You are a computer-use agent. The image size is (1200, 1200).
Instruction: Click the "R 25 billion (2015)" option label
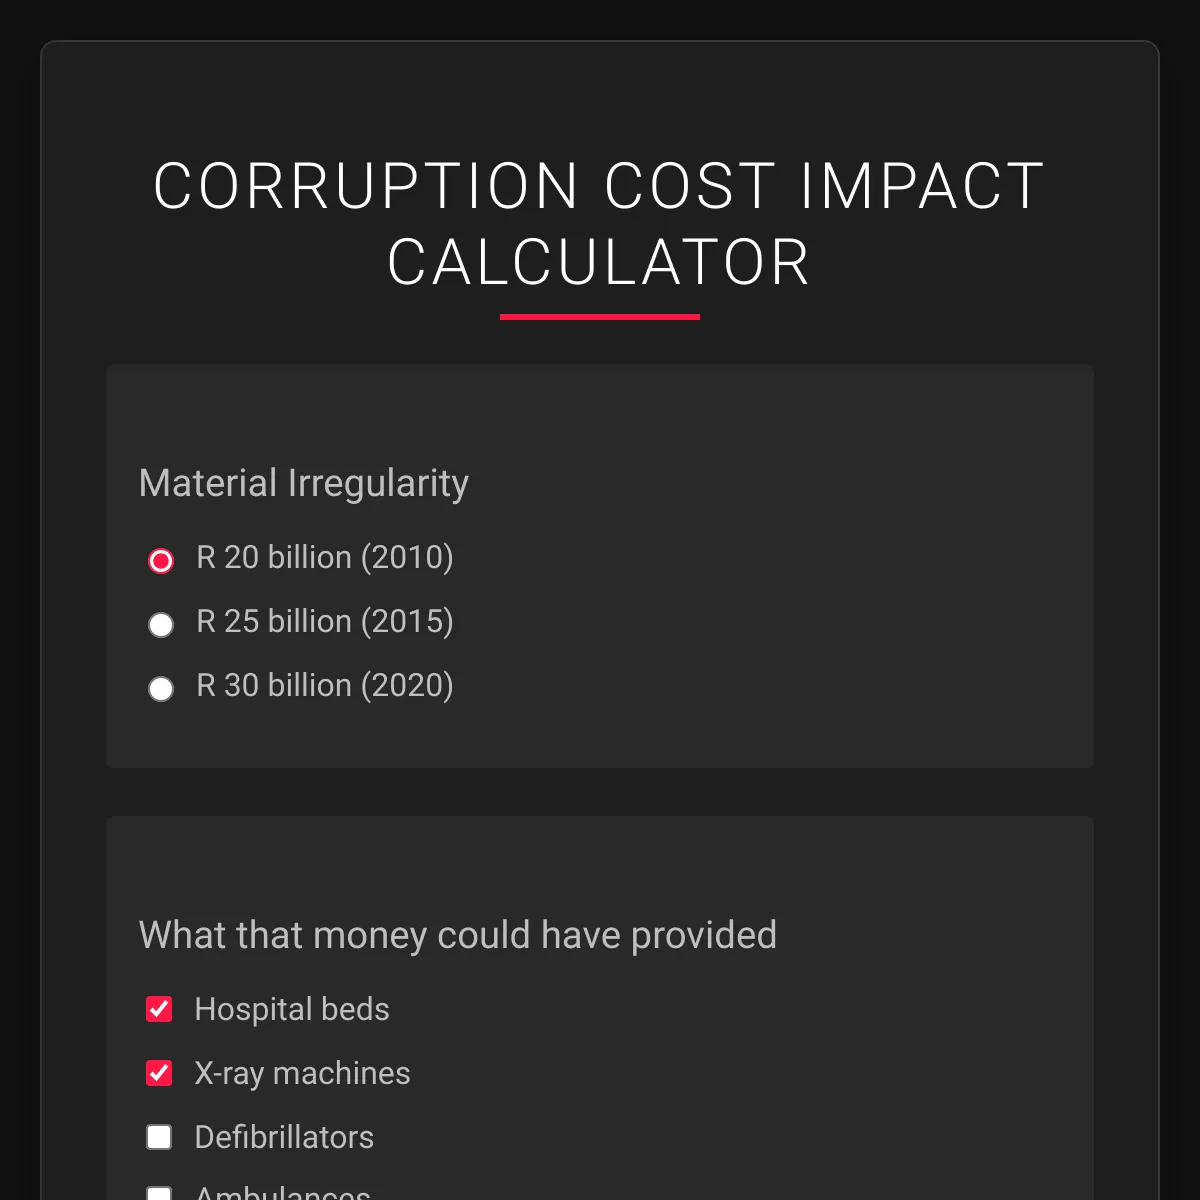tap(325, 621)
